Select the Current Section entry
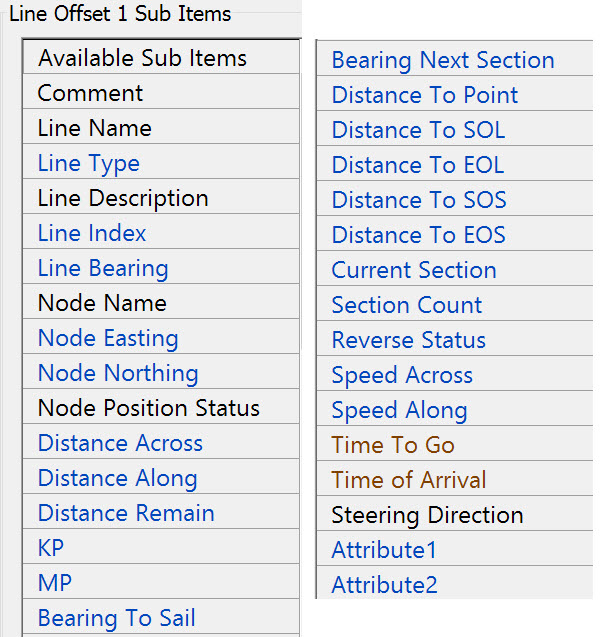 coord(414,270)
